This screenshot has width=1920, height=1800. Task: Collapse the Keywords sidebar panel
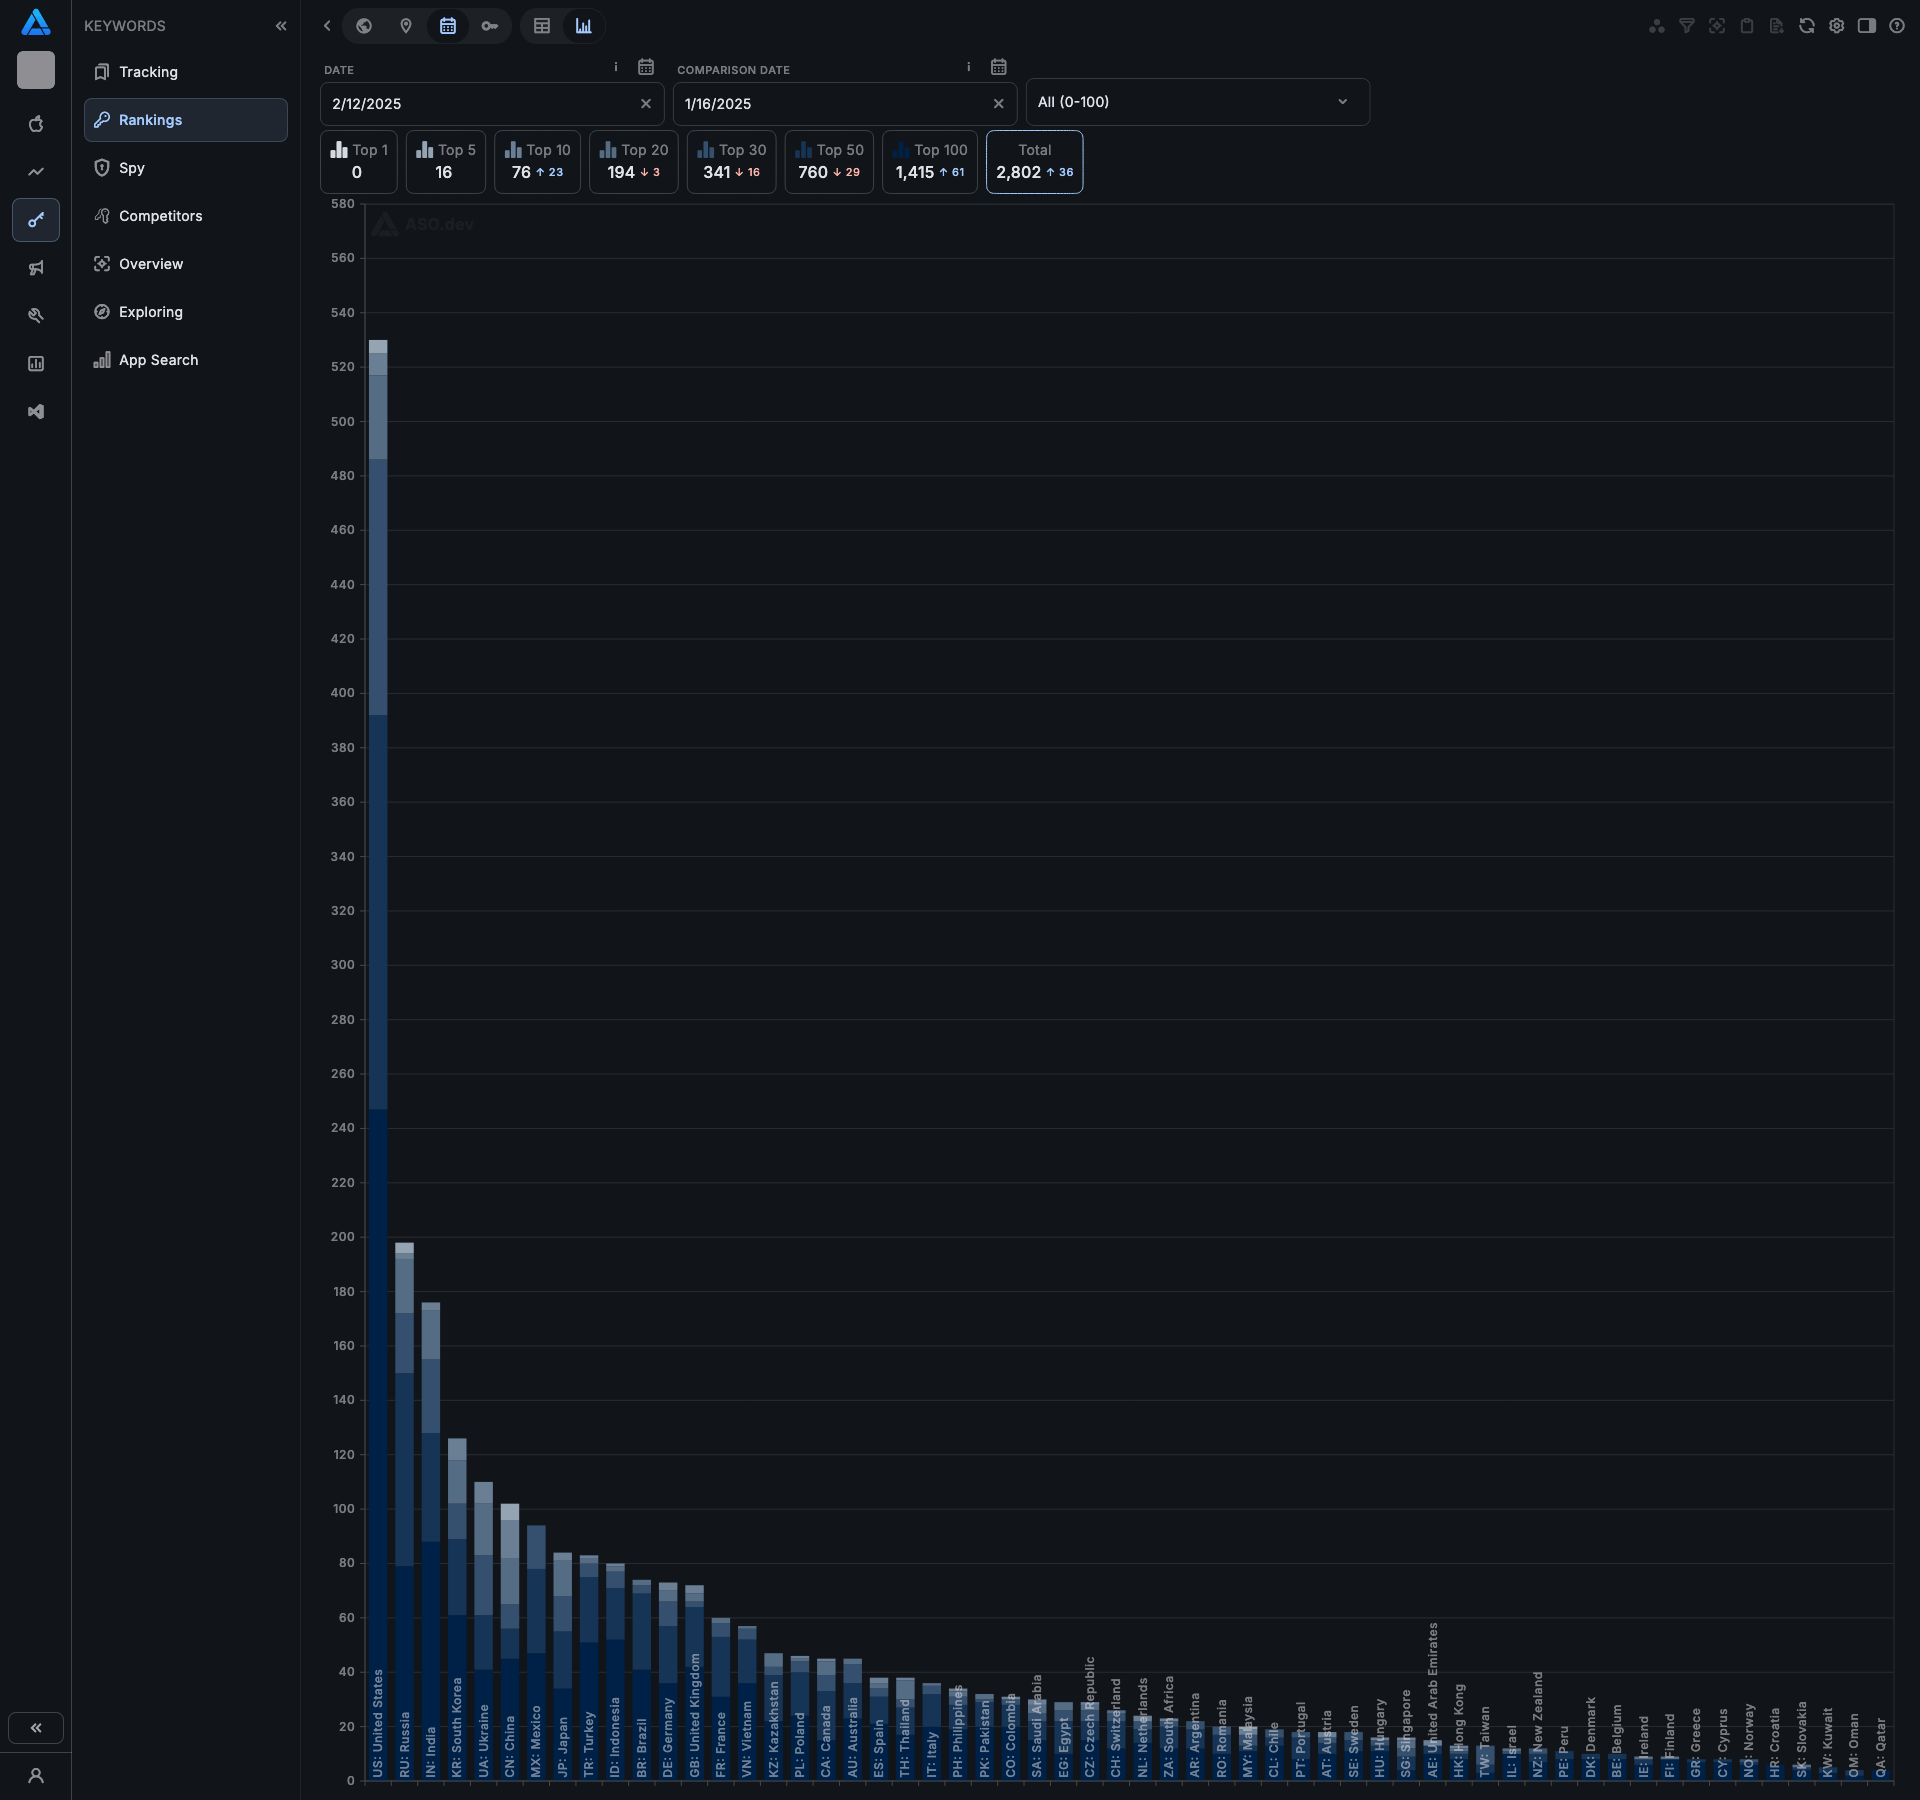(x=281, y=26)
